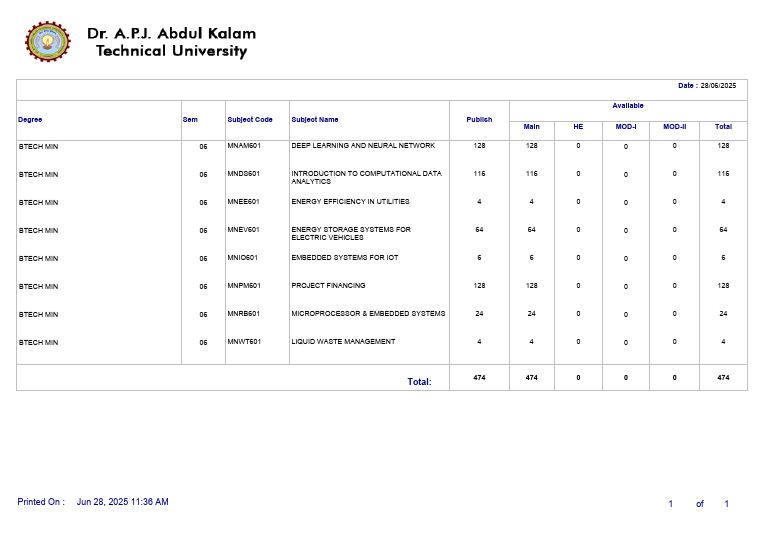768x544 pixels.
Task: Click the last-column grand total 474
Action: [x=723, y=378]
